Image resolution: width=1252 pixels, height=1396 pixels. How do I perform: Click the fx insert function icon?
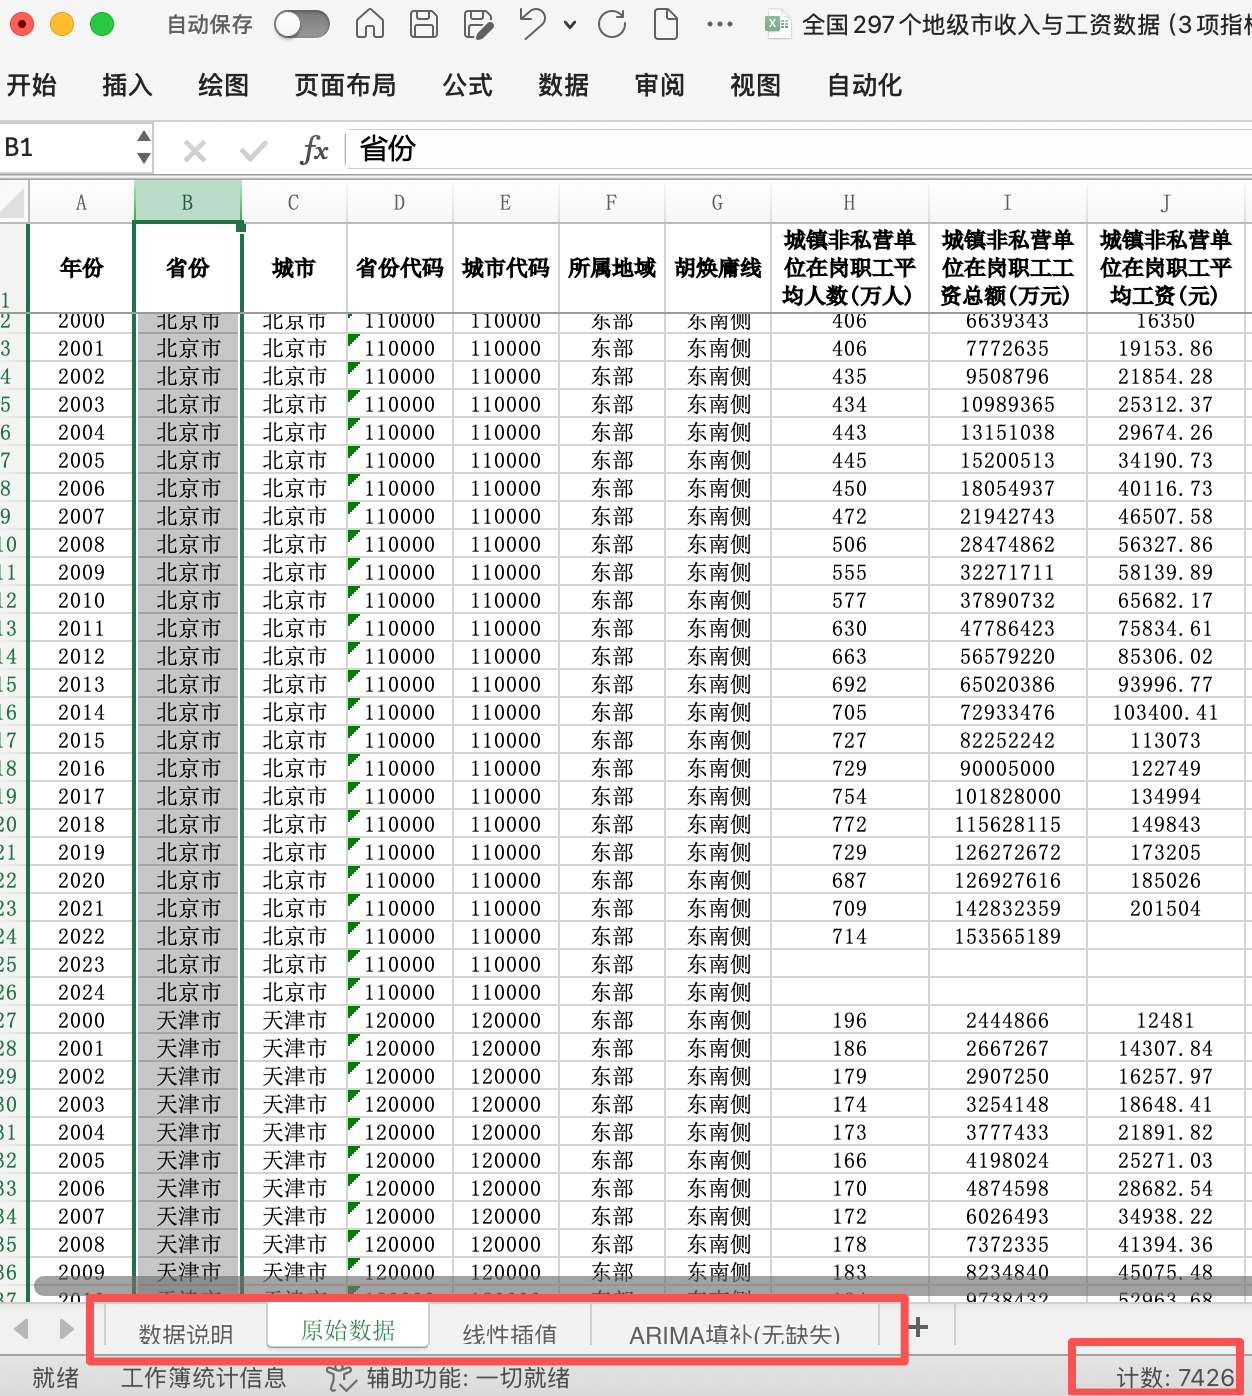pyautogui.click(x=314, y=150)
